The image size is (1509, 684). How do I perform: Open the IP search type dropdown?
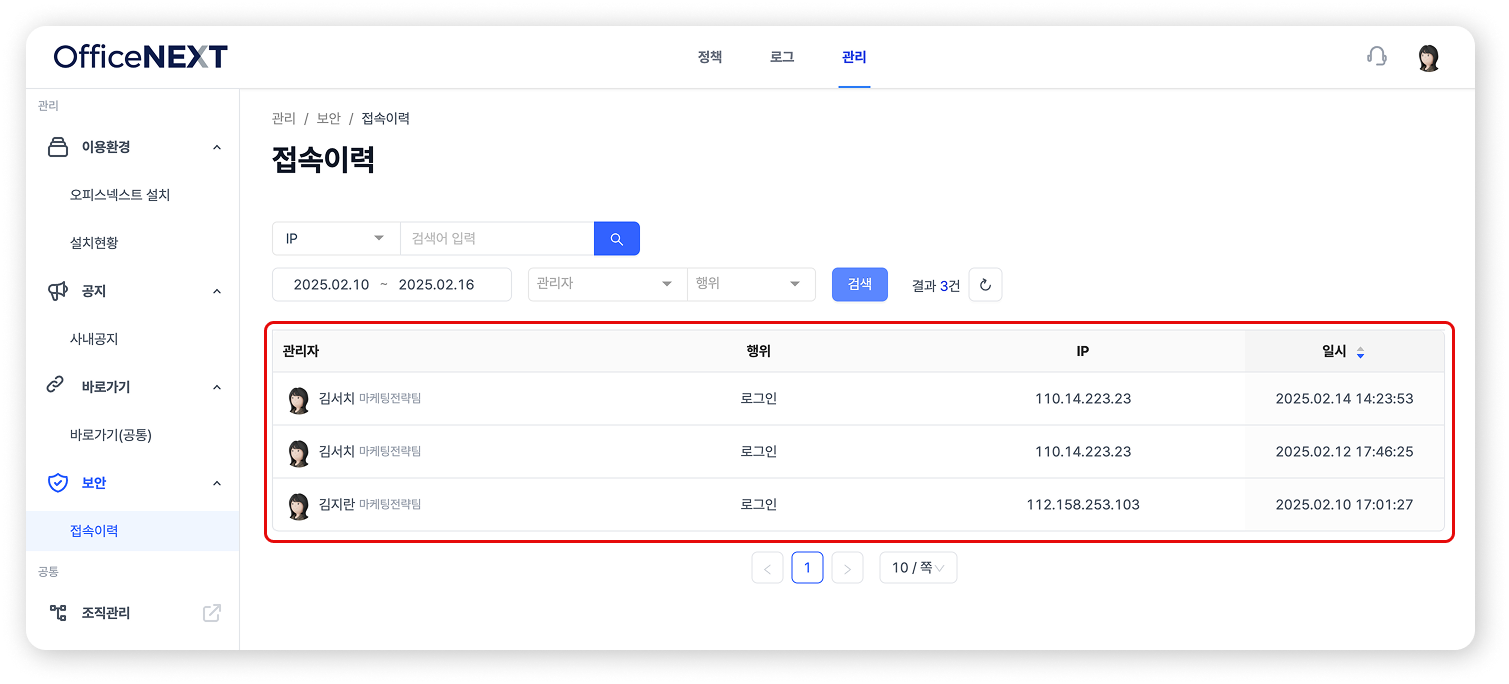336,239
